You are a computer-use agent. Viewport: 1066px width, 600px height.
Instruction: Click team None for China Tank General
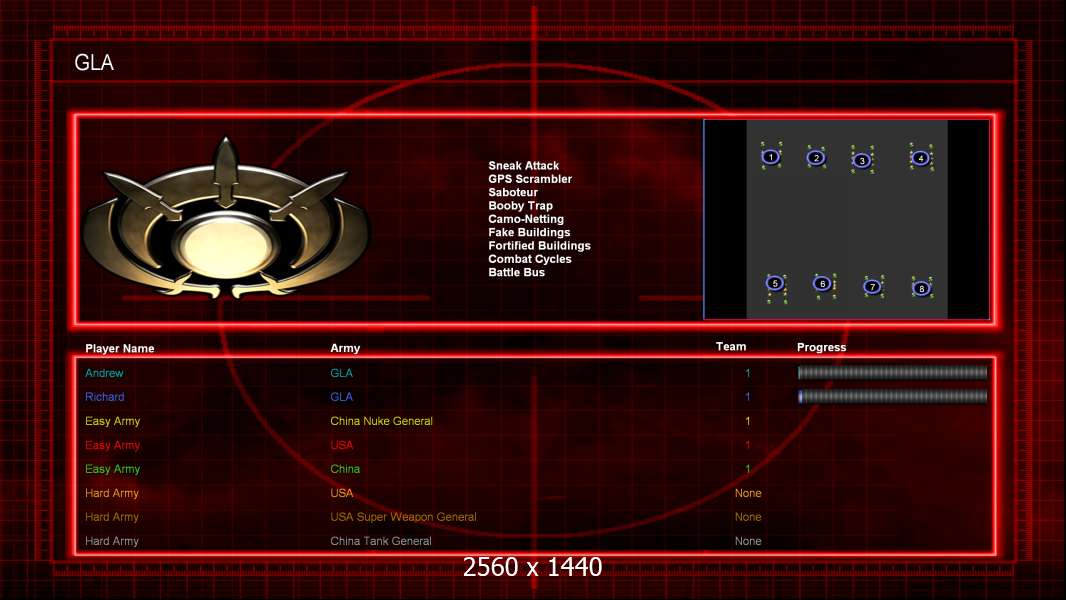(748, 541)
